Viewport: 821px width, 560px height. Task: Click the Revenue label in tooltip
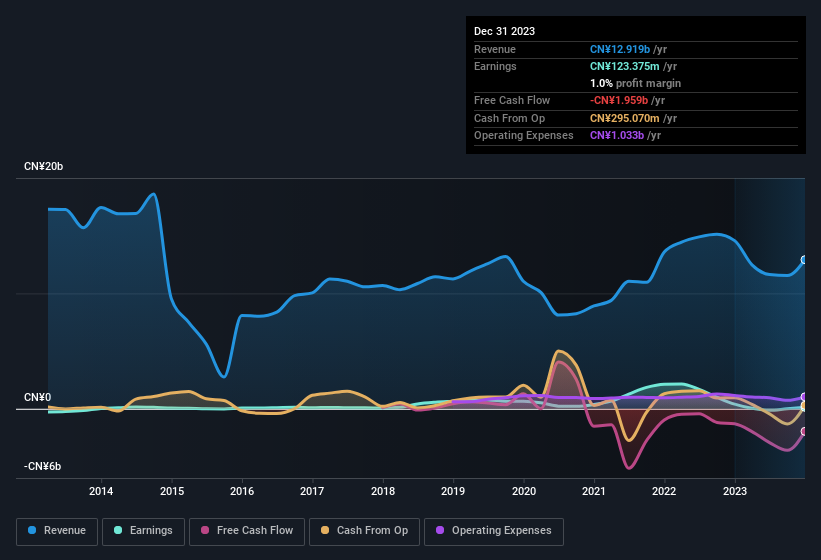point(495,49)
